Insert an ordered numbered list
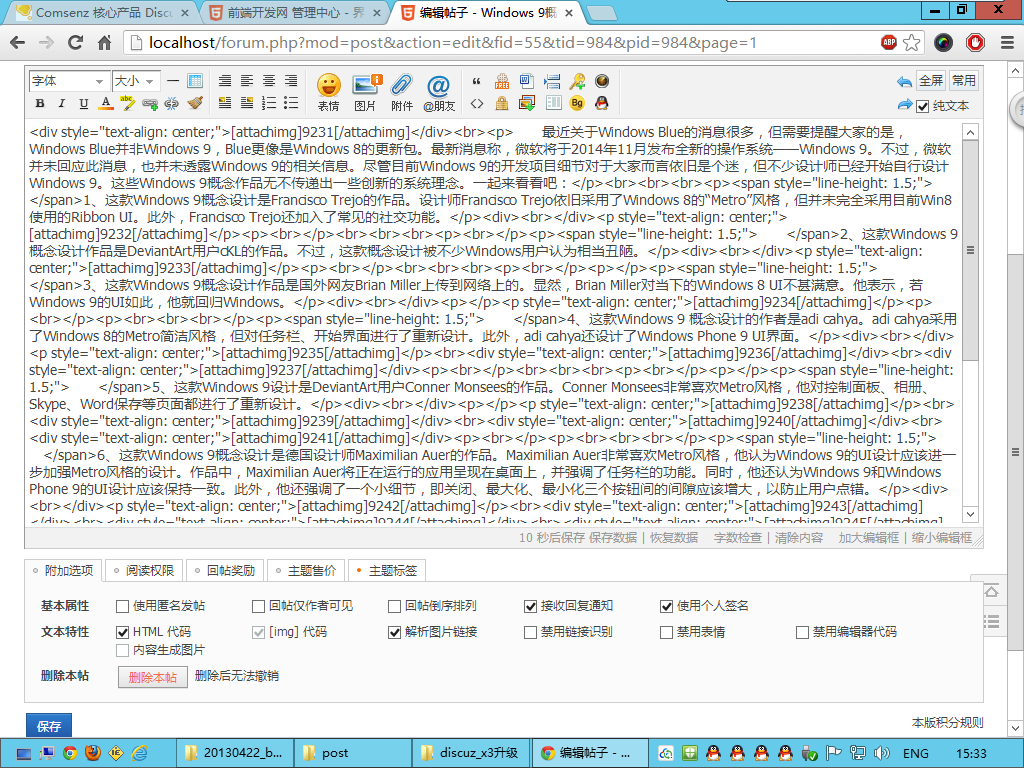The image size is (1024, 768). tap(269, 103)
